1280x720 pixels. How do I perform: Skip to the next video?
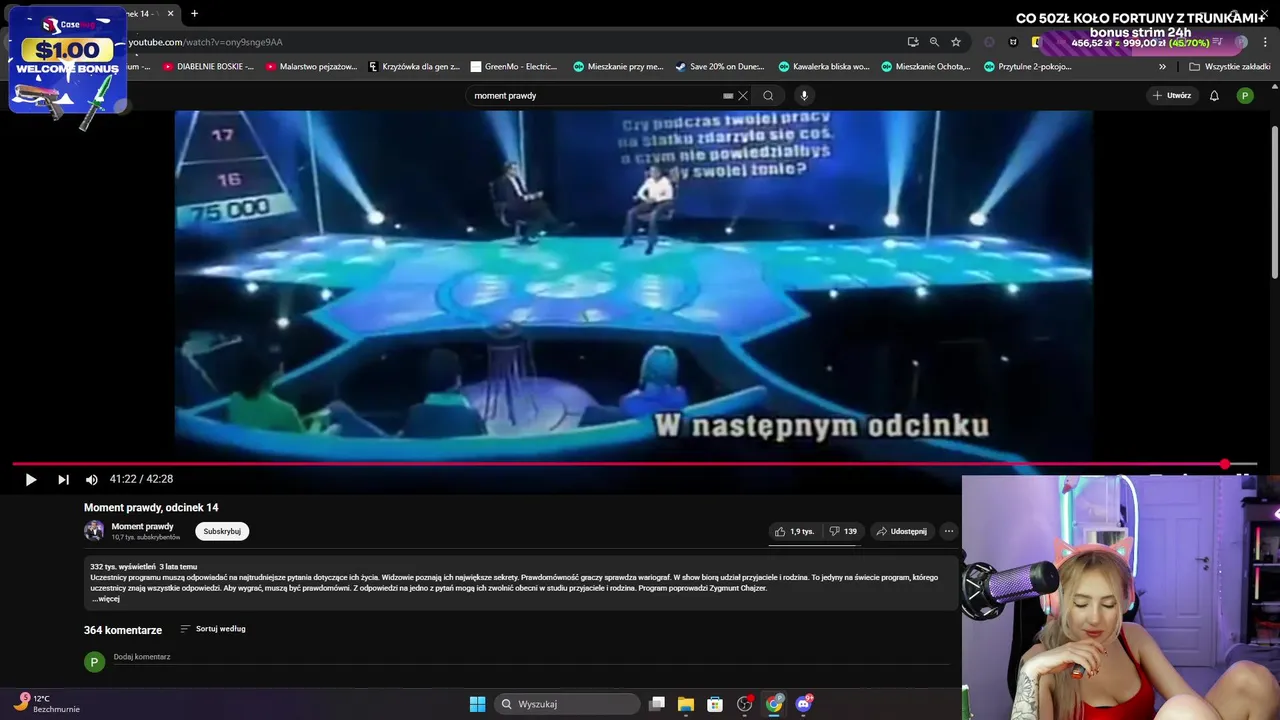coord(63,480)
